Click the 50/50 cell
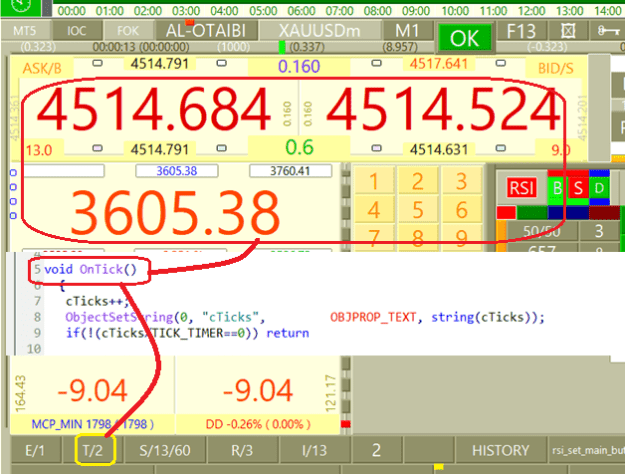The width and height of the screenshot is (625, 474). (541, 231)
